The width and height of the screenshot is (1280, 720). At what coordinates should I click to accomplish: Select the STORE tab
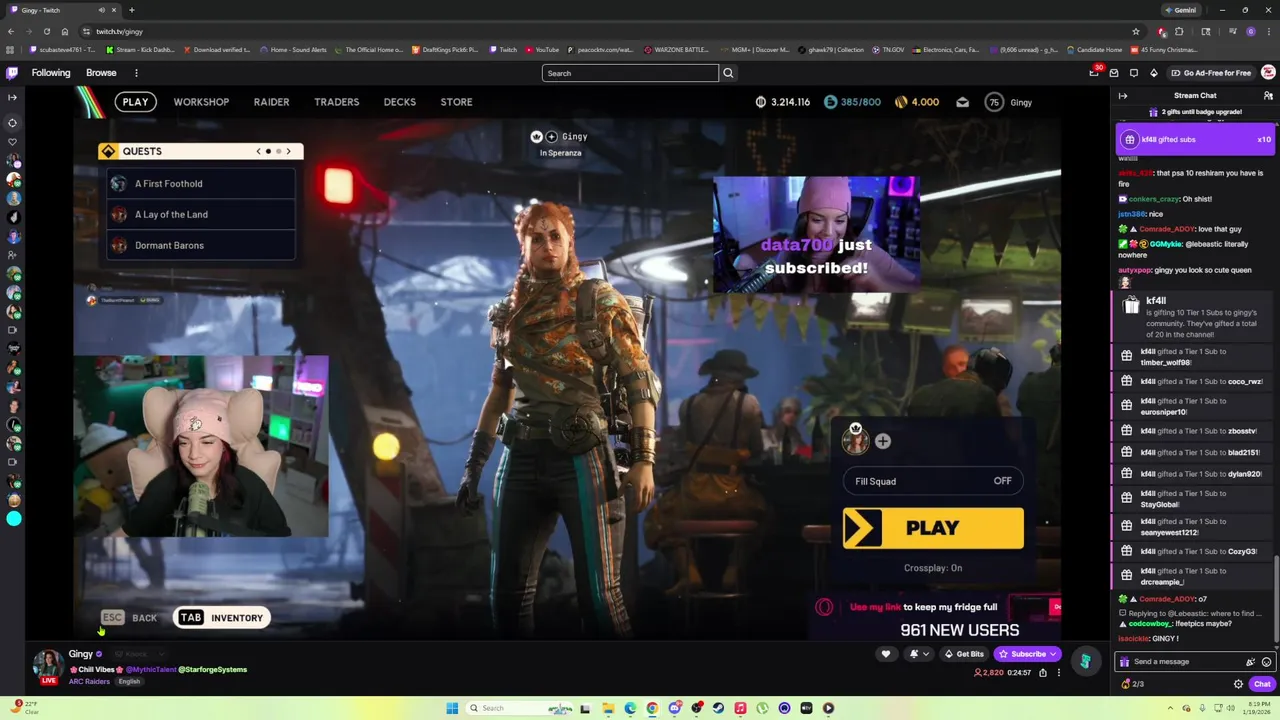(456, 102)
